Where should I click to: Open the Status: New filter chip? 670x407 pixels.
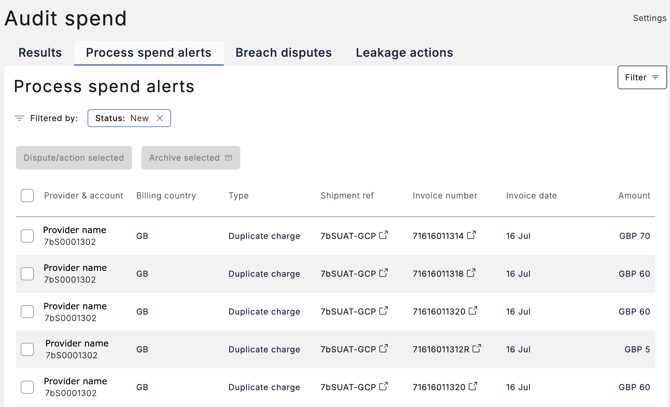[x=122, y=118]
